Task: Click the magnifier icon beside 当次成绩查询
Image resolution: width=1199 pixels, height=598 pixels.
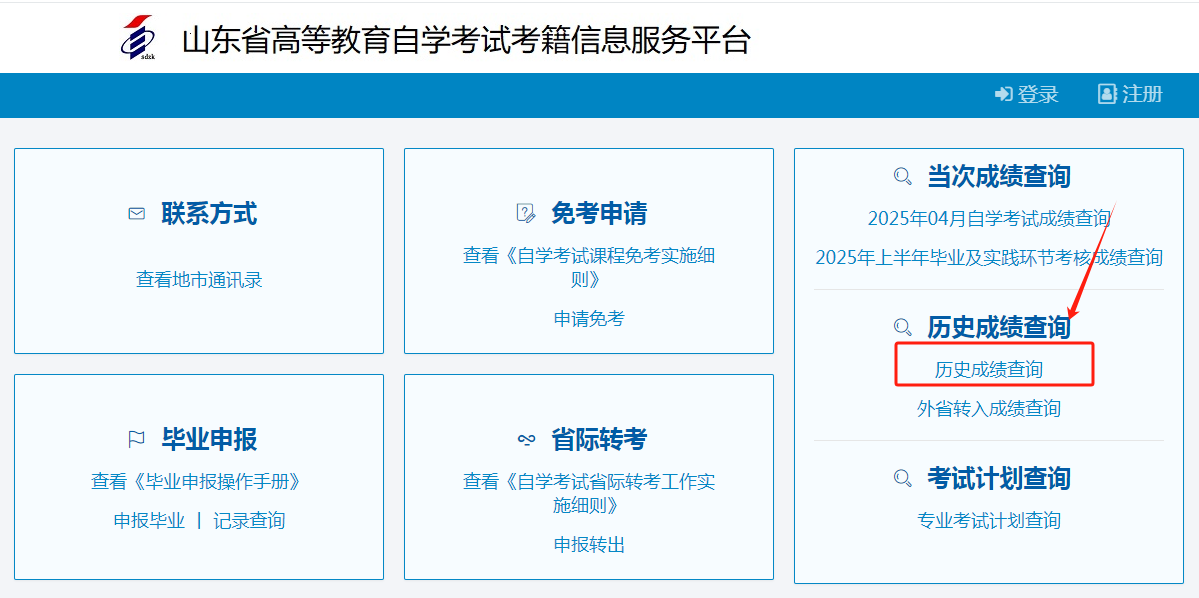Action: click(902, 175)
